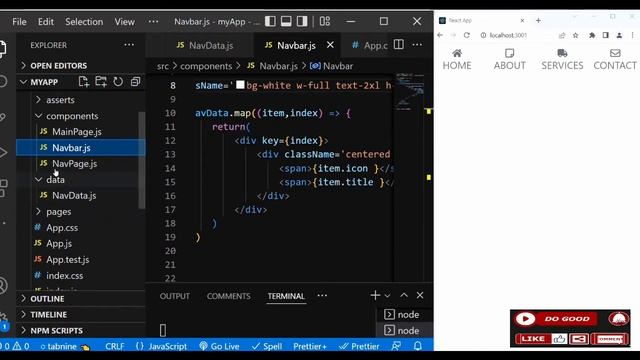This screenshot has height=360, width=640.
Task: Toggle the primary sidebar layout icon
Action: click(x=270, y=21)
